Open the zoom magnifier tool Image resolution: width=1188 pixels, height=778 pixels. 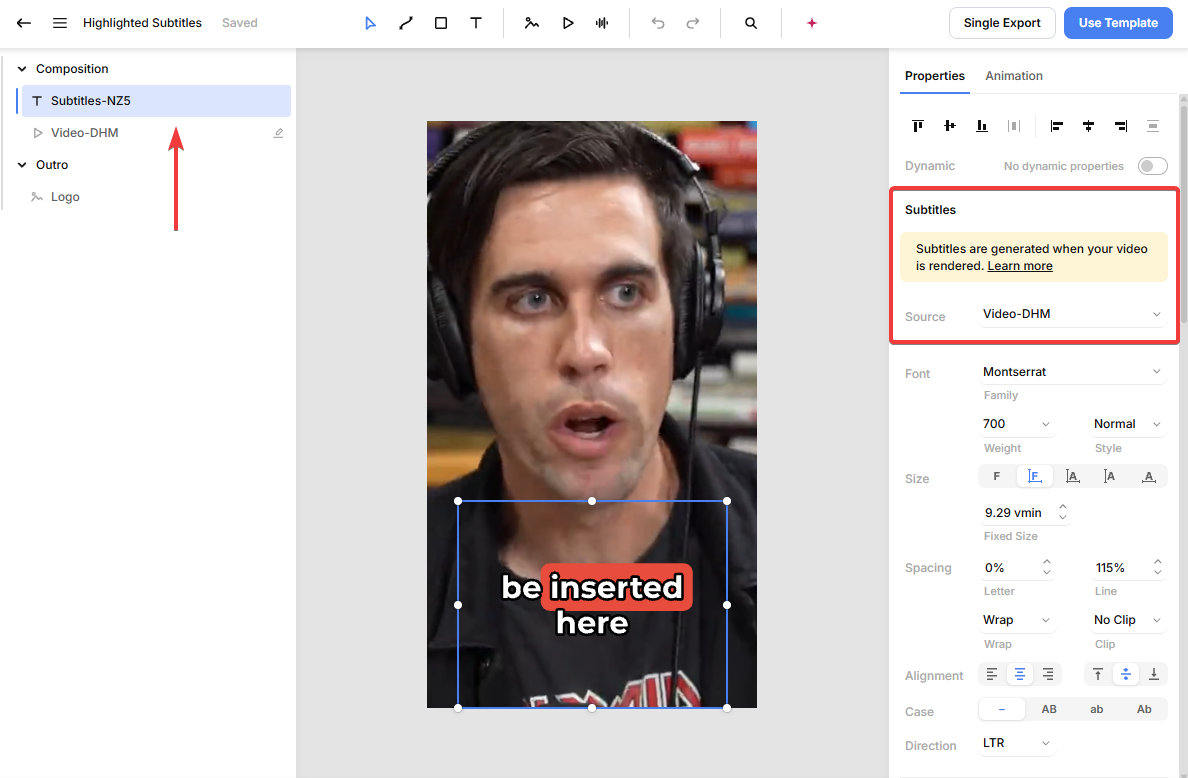tap(751, 23)
